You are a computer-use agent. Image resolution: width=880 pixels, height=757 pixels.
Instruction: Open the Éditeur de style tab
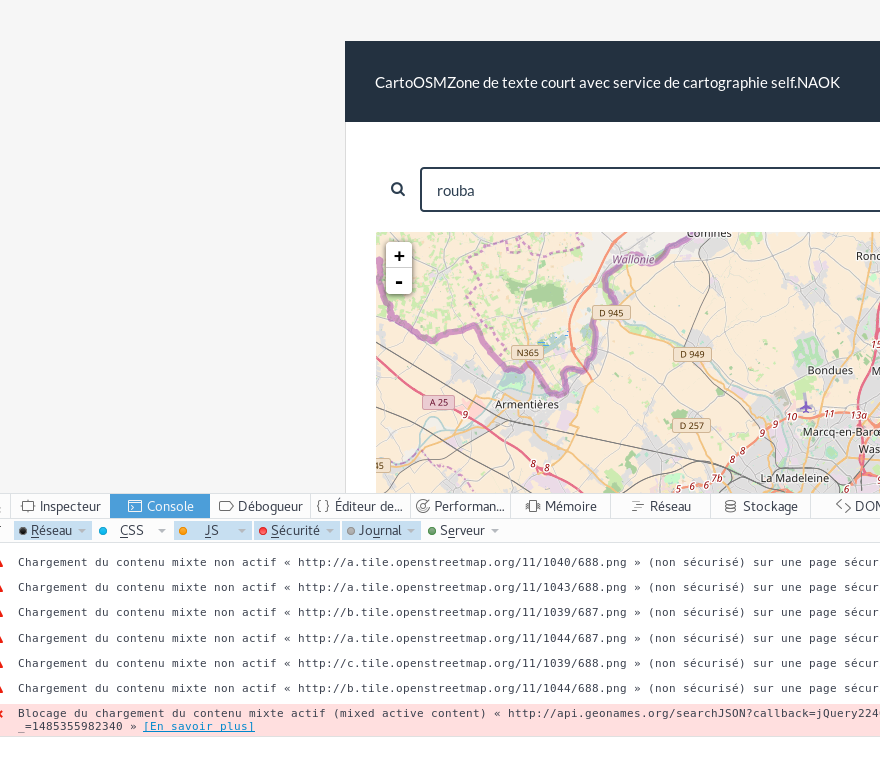360,506
